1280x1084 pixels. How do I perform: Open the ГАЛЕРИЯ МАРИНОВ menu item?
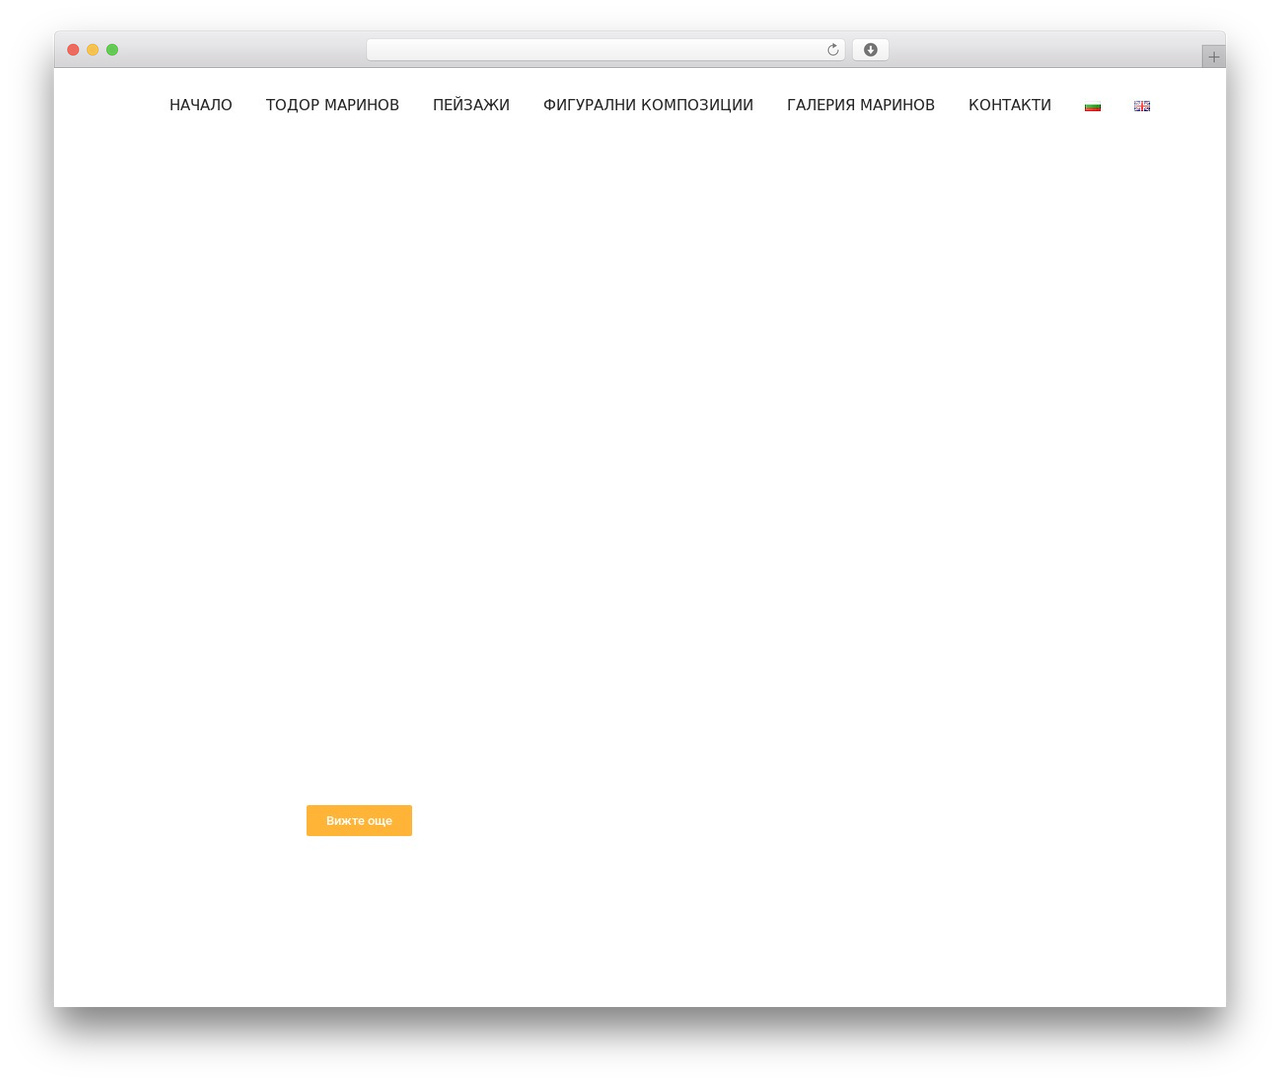coord(861,105)
